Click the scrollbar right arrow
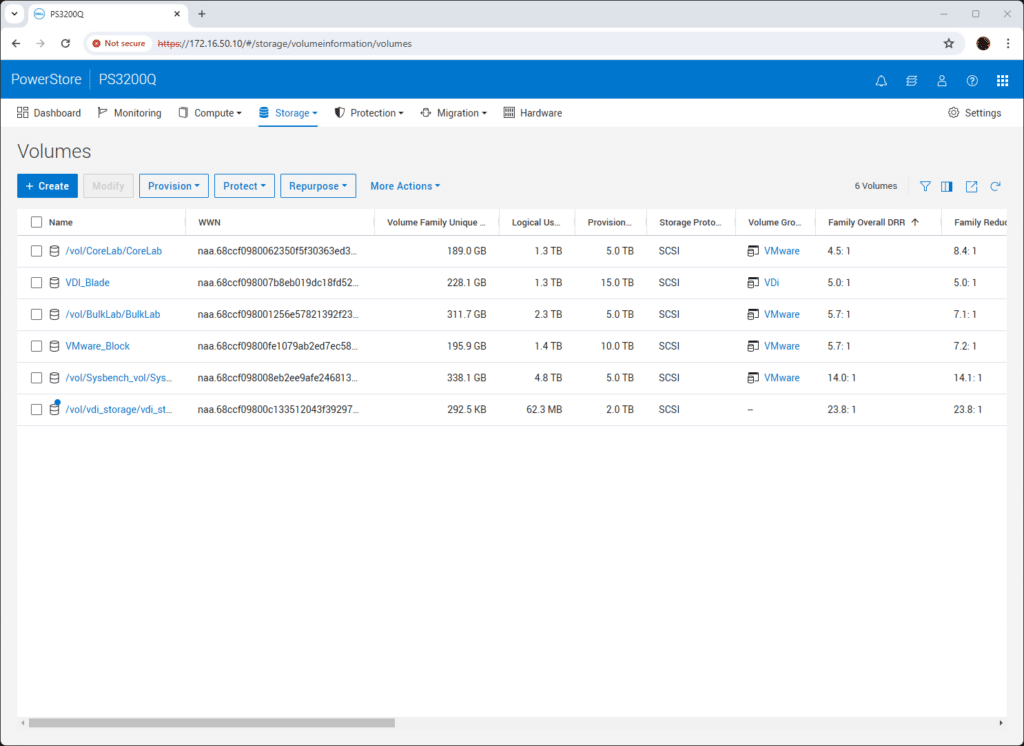1024x746 pixels. point(1000,723)
